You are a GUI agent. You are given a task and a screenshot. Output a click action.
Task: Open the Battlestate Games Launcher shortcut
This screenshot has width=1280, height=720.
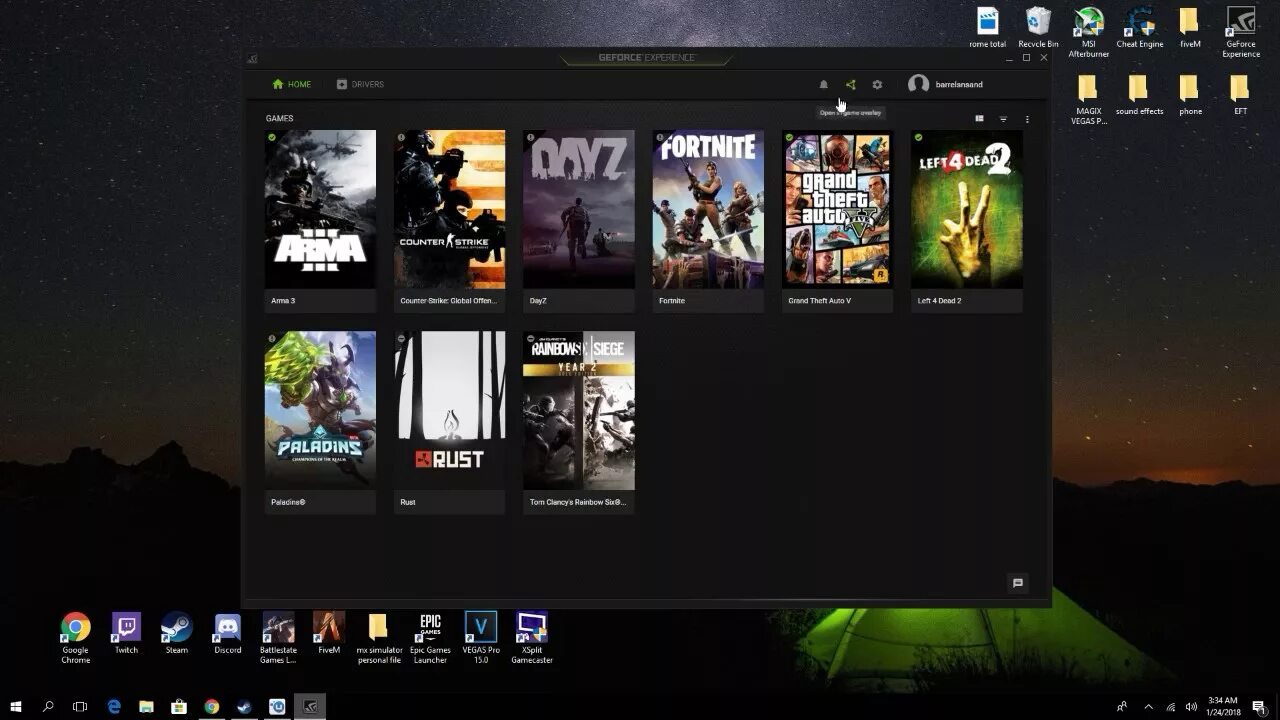point(278,638)
